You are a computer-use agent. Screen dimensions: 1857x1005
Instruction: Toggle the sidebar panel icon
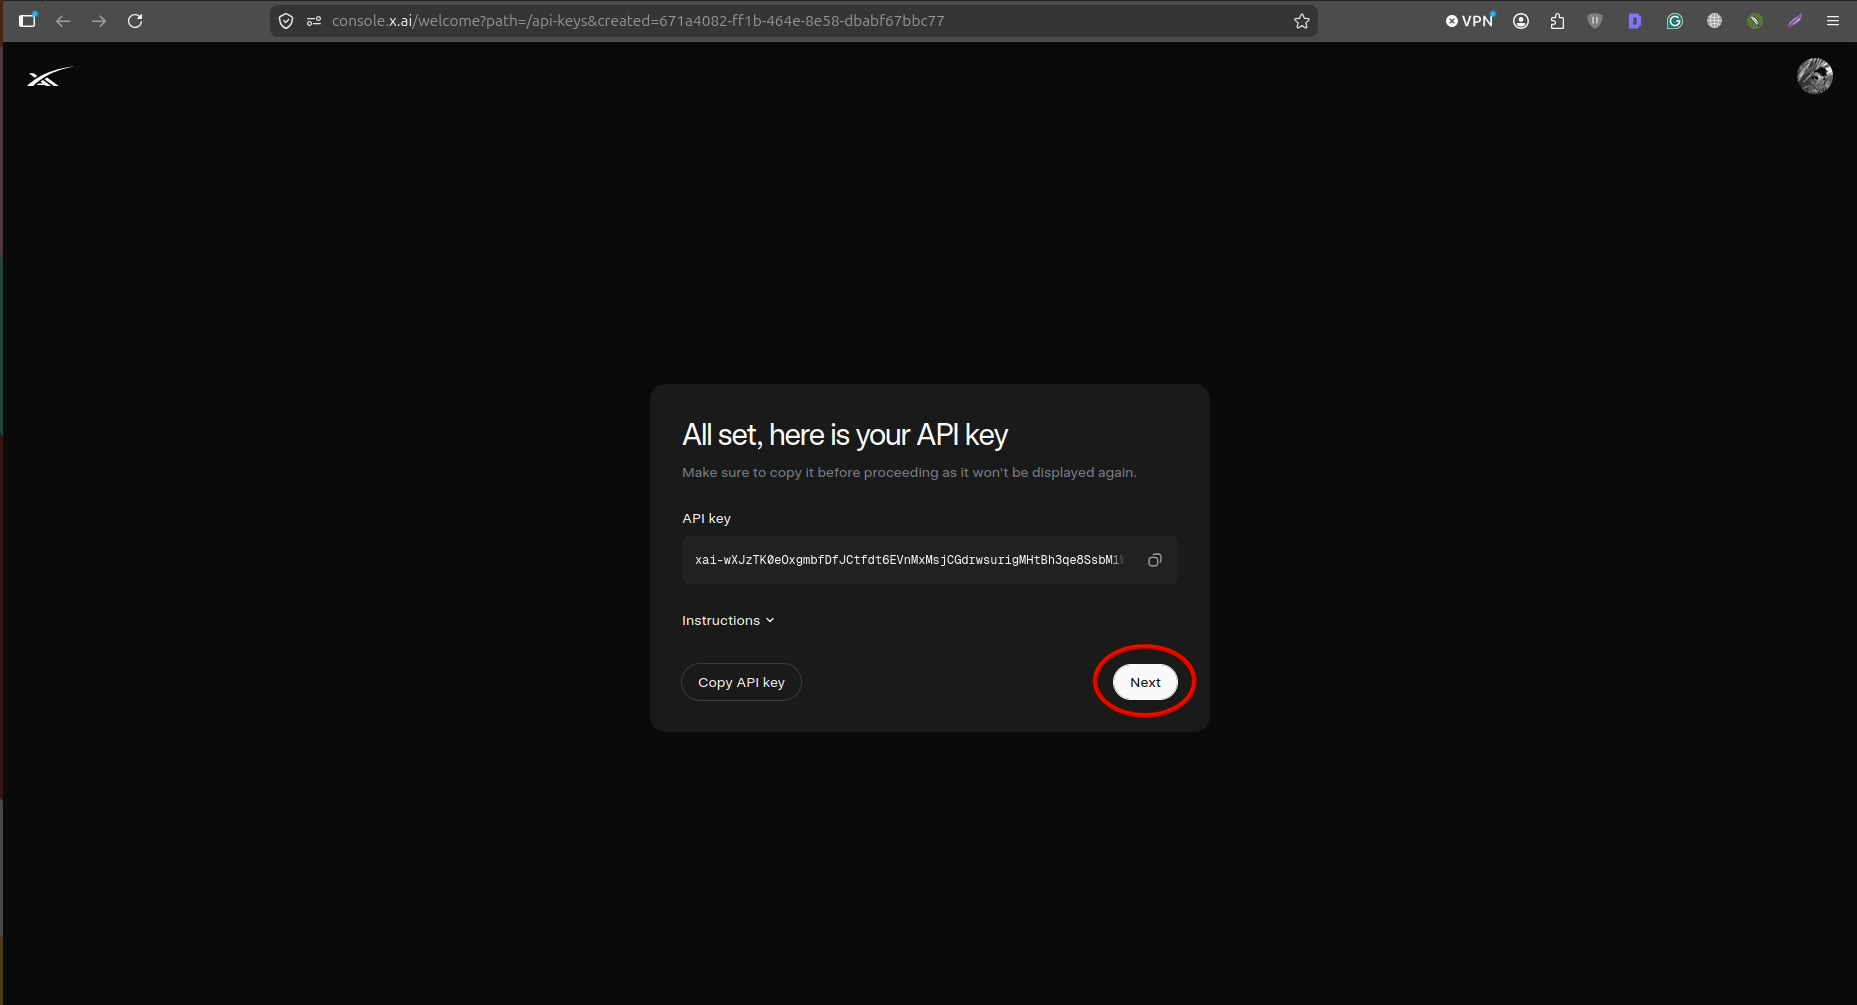[x=27, y=21]
